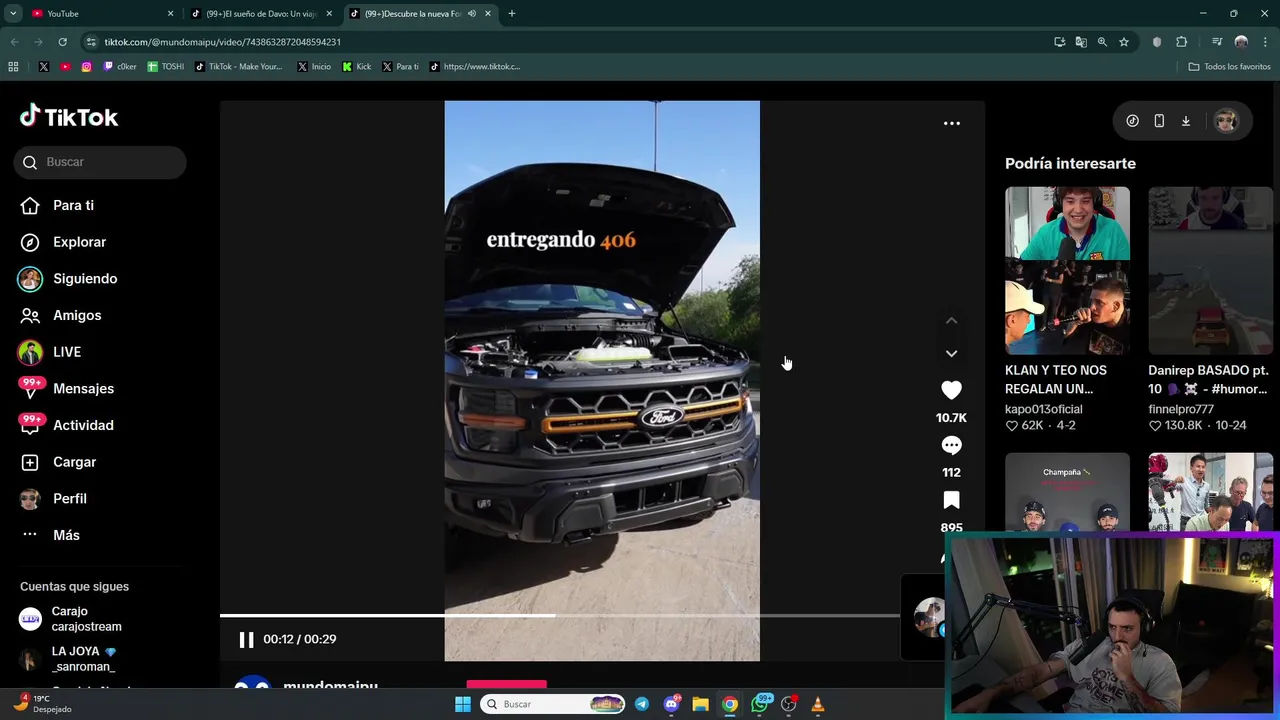Open VLC media player from taskbar
This screenshot has height=720, width=1280.
click(x=818, y=704)
